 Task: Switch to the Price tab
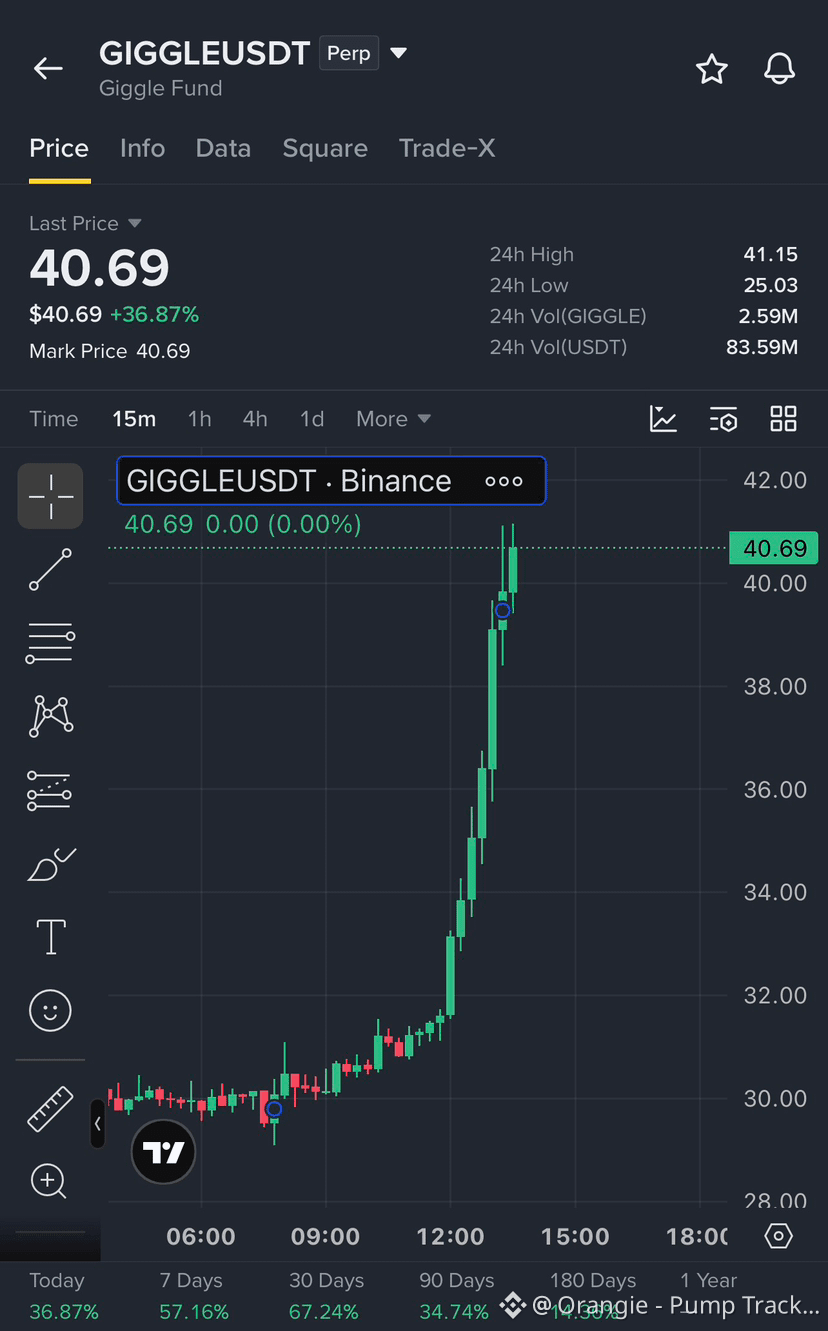click(59, 148)
